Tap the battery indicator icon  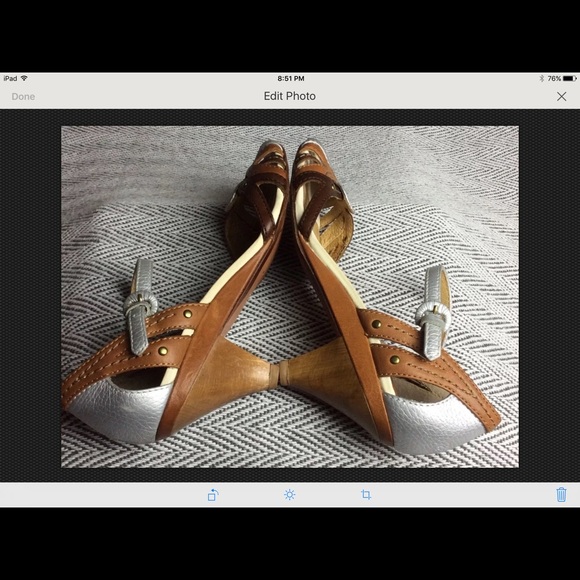570,78
